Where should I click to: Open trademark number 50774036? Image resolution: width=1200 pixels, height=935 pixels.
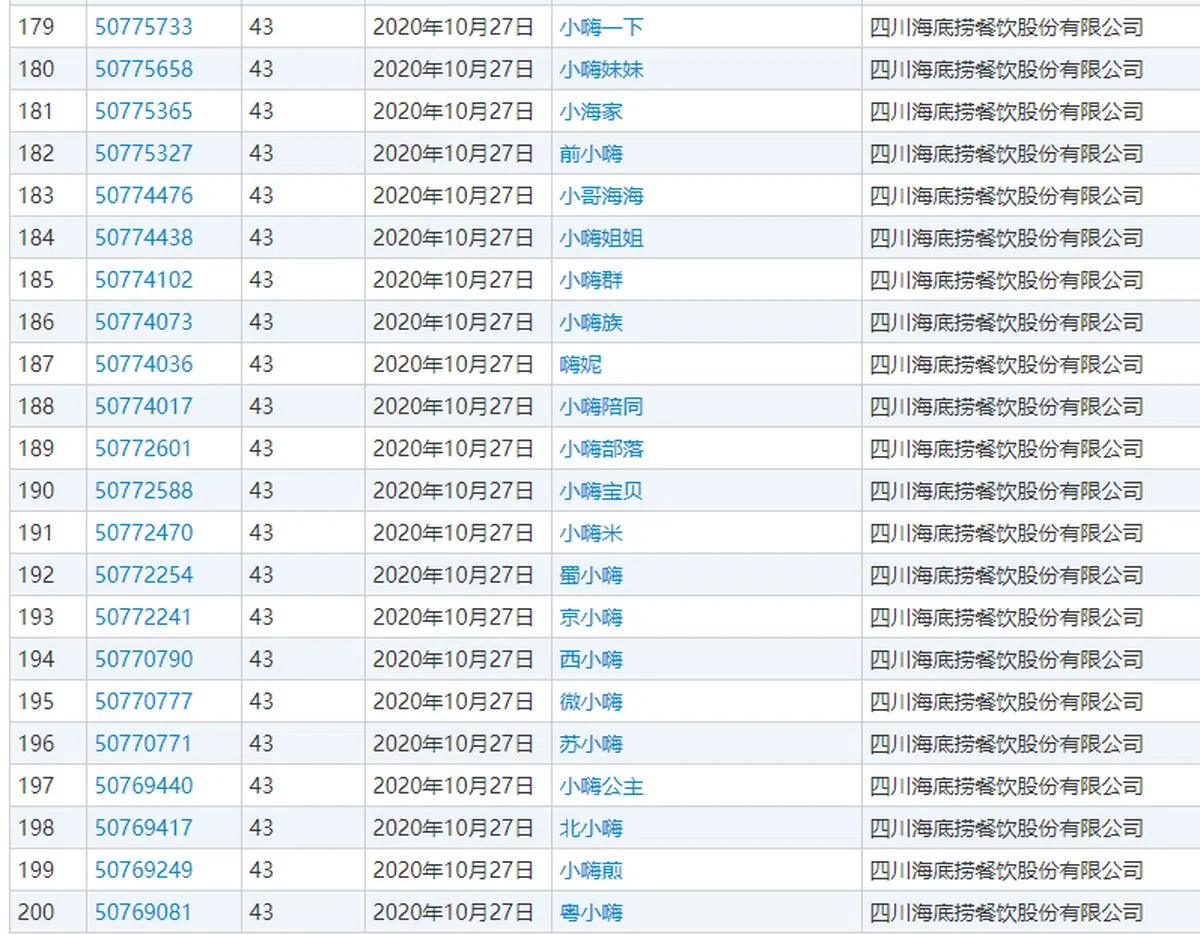141,364
